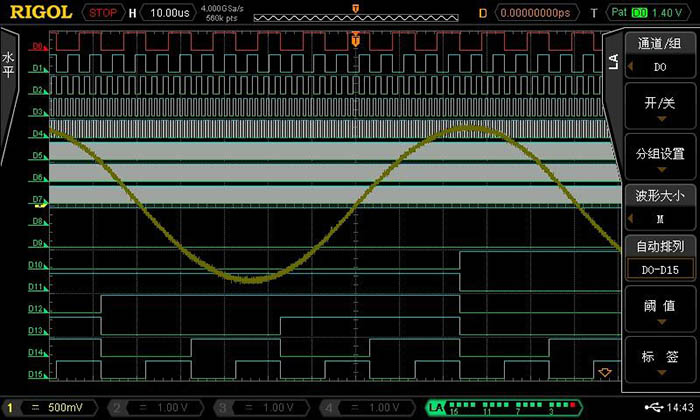Open the 水平 horizontal side tab

(9, 65)
